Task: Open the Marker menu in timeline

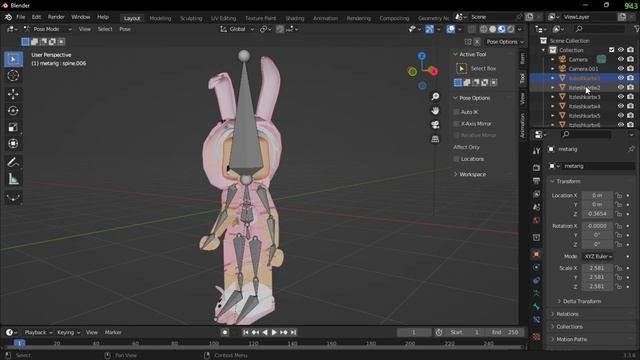Action: click(113, 332)
